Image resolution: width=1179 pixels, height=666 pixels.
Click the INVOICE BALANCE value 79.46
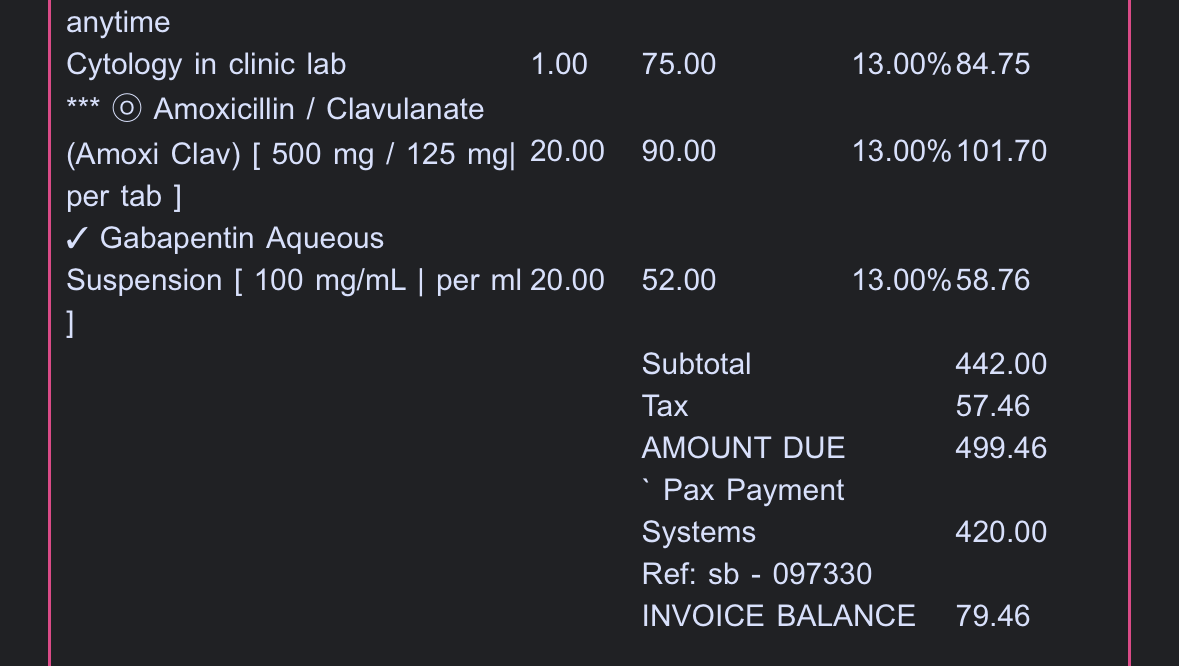click(x=992, y=616)
